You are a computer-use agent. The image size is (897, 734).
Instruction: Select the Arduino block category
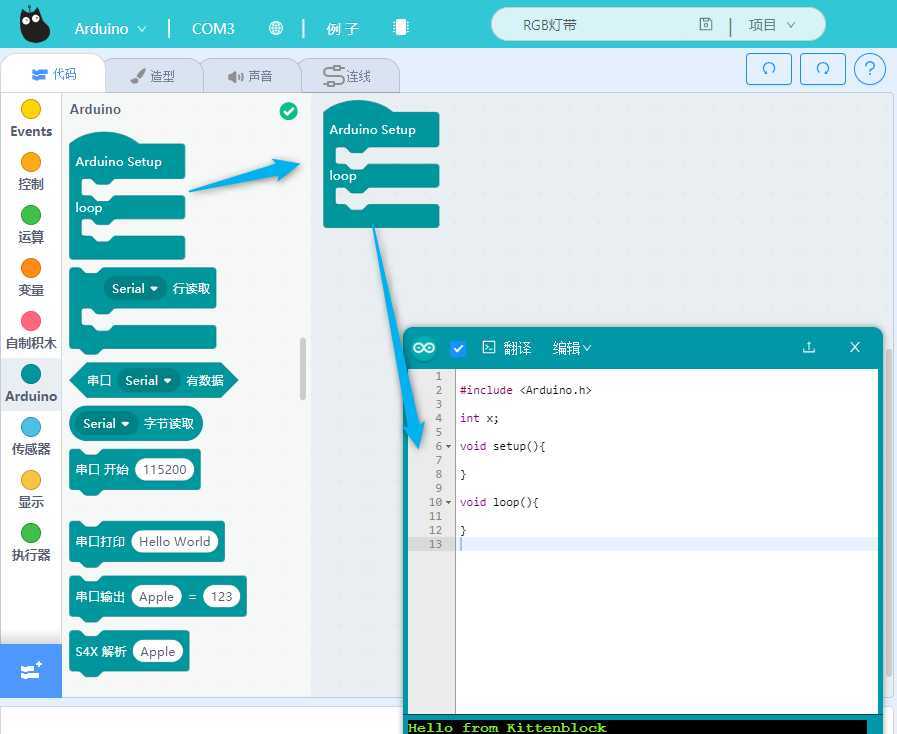31,384
